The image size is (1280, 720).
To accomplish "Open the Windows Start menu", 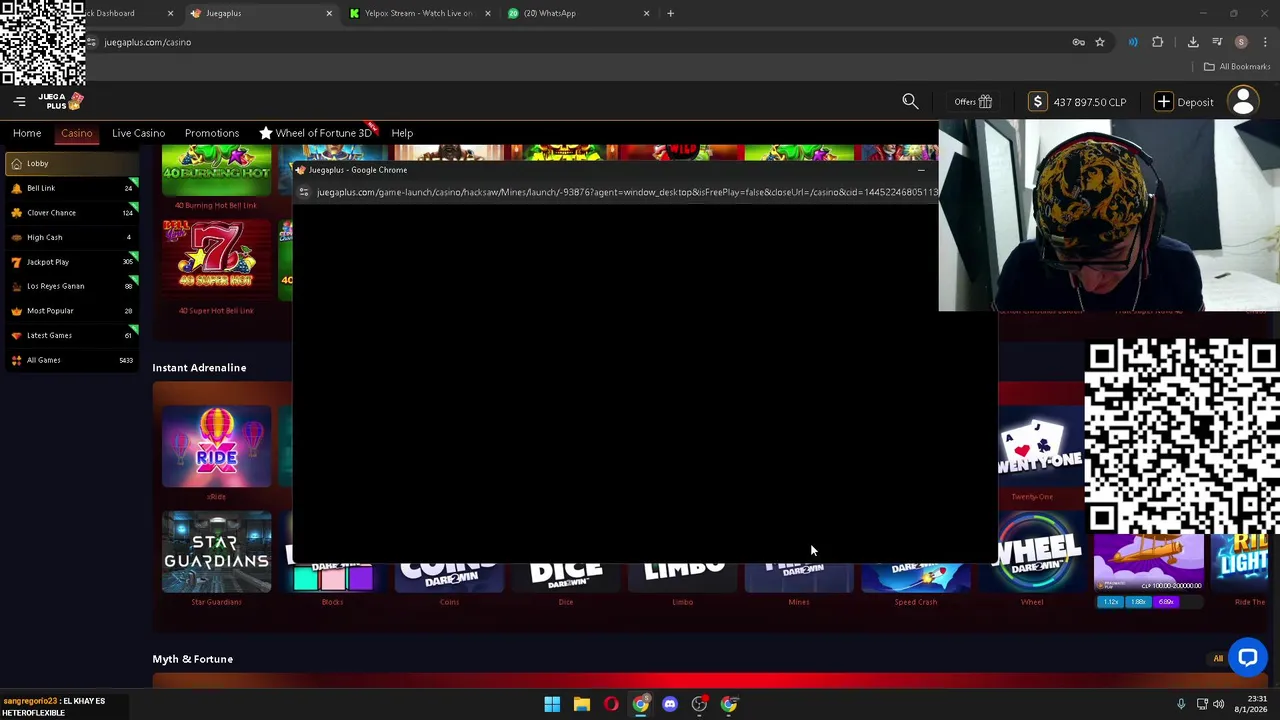I will [x=552, y=704].
